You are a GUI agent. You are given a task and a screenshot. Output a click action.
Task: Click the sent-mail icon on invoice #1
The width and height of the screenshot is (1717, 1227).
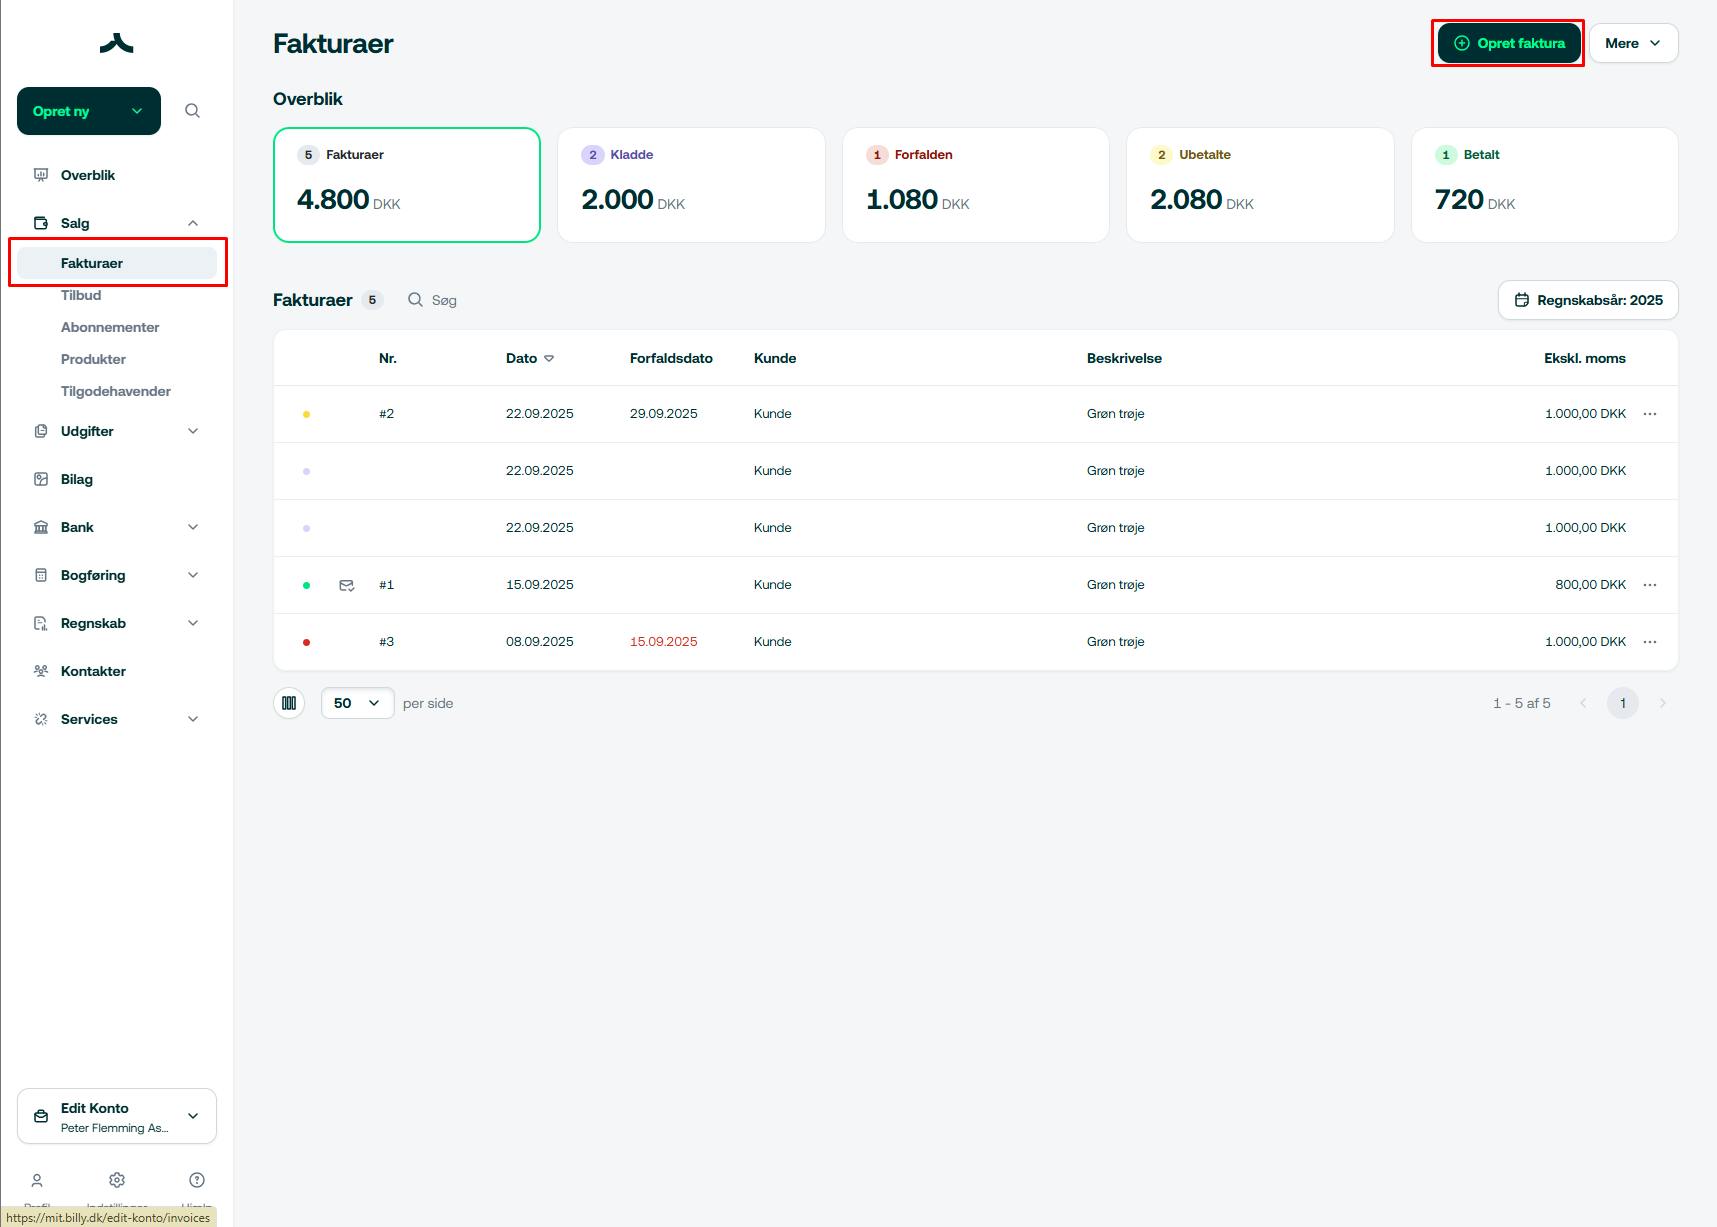[347, 585]
